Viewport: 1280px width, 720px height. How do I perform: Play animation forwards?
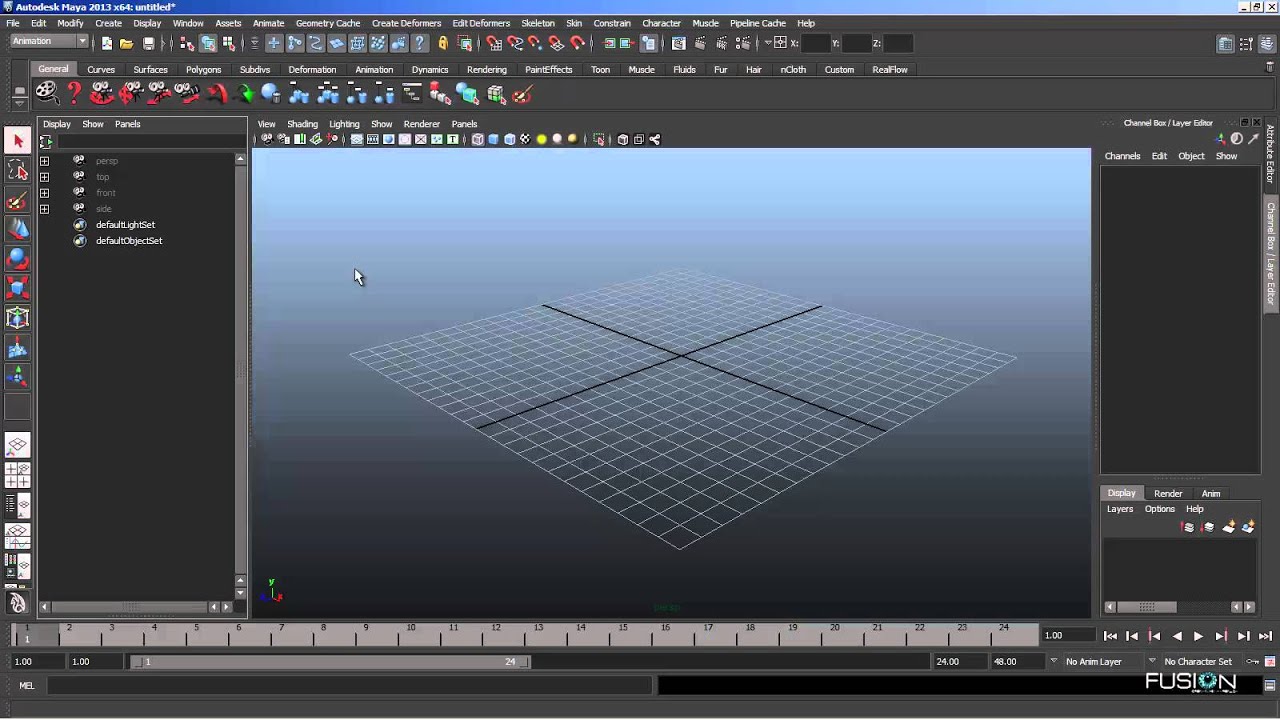[1198, 636]
